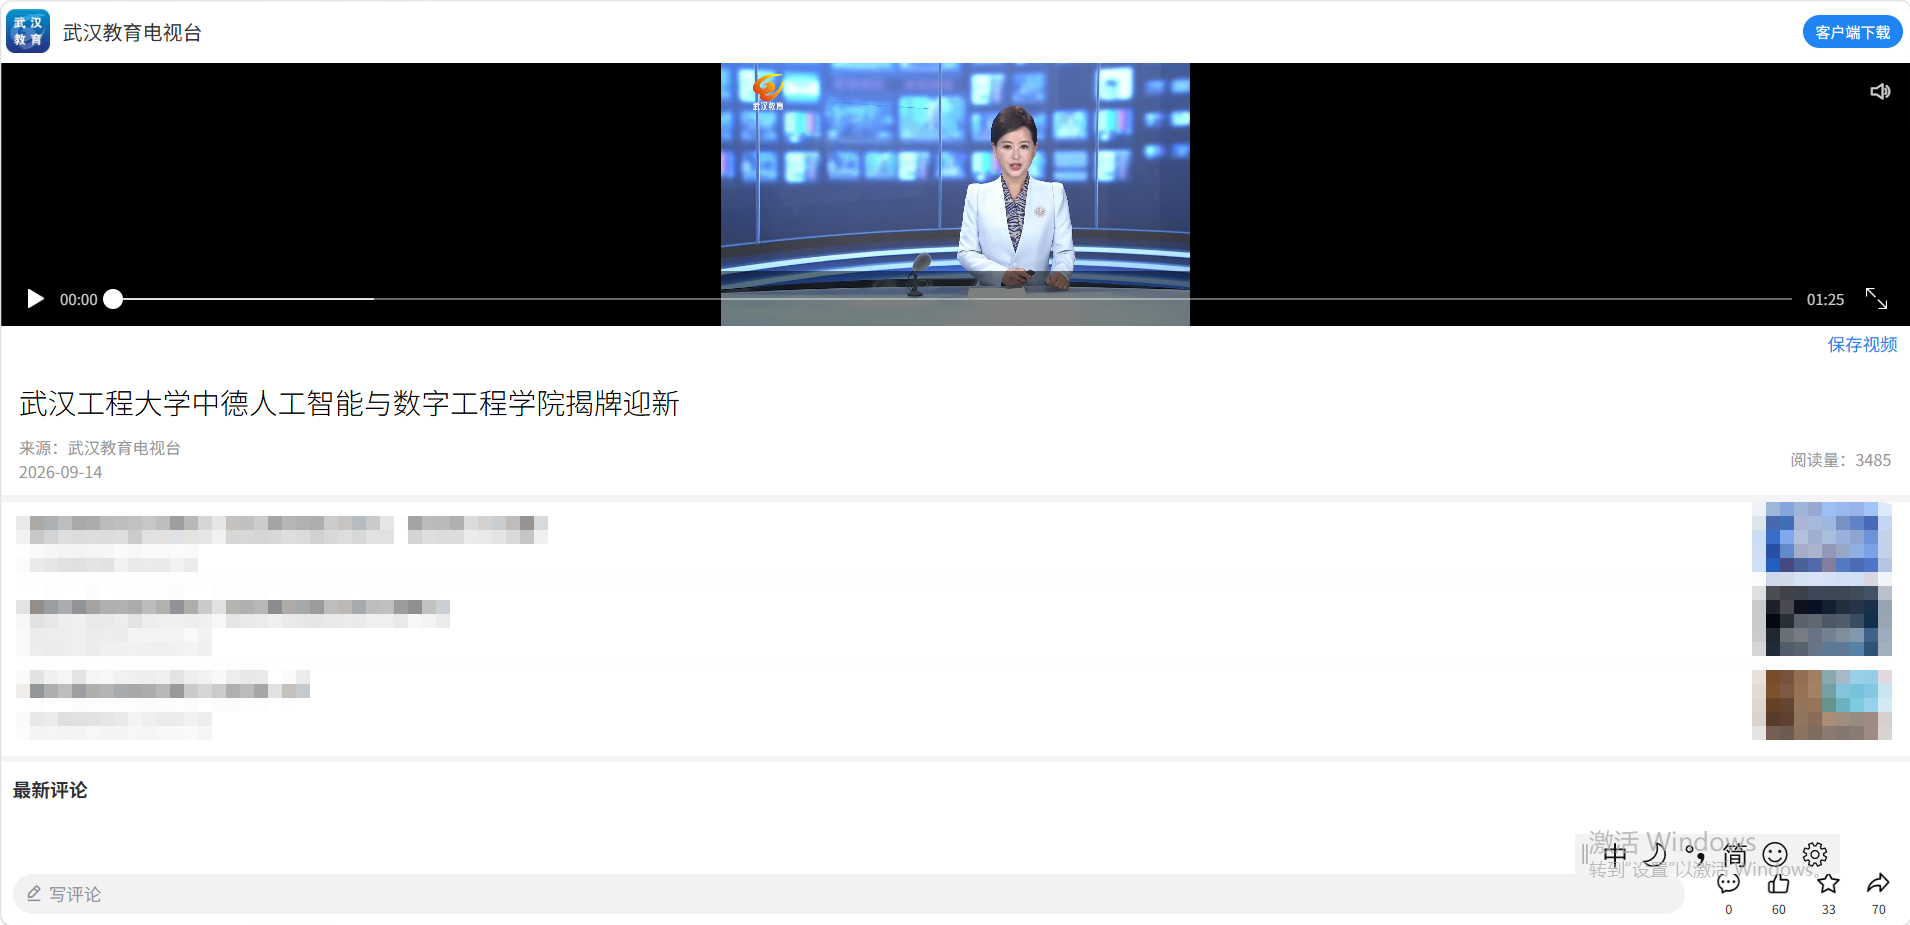Open the first related video thumbnail
Image resolution: width=1910 pixels, height=925 pixels.
[x=1821, y=537]
